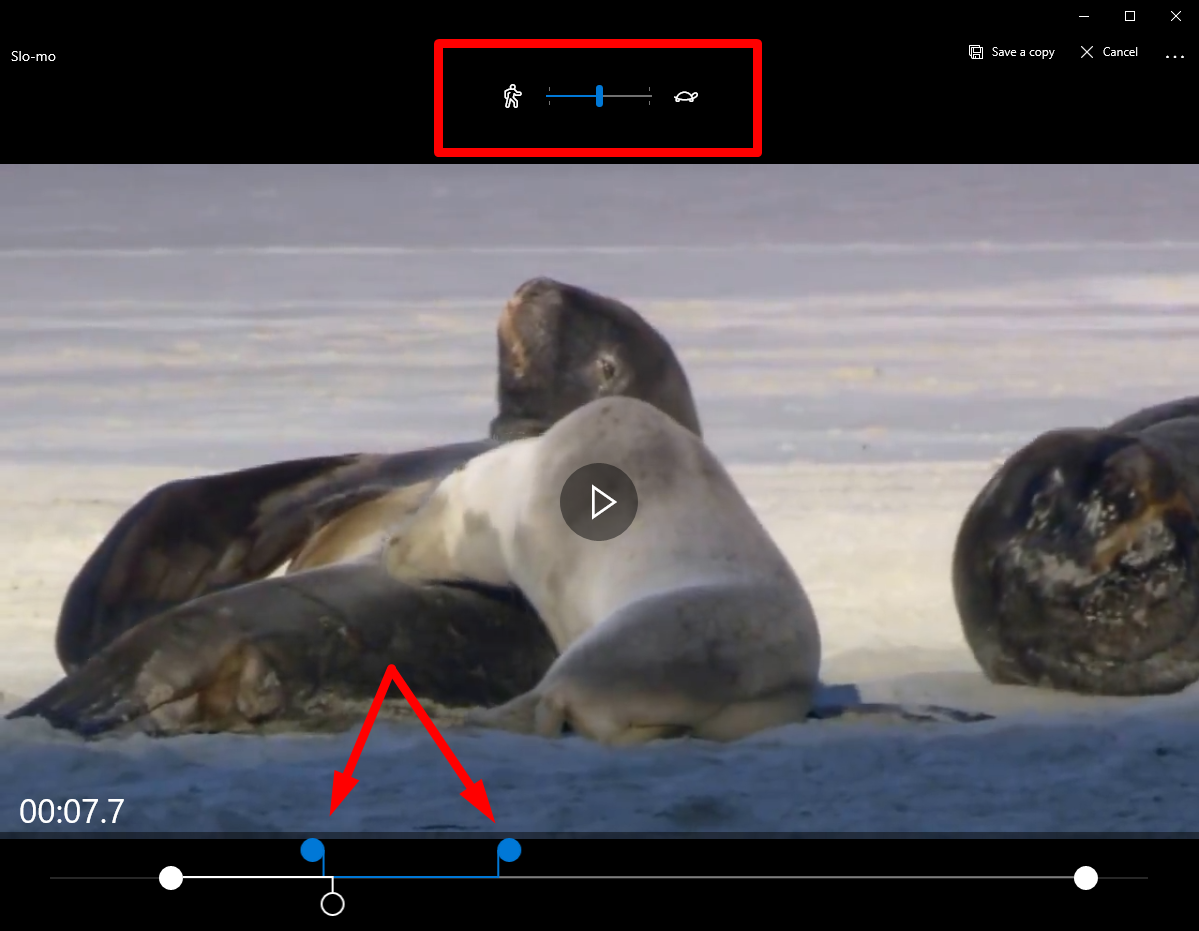Click the floppy disk Save a copy icon

[x=976, y=52]
